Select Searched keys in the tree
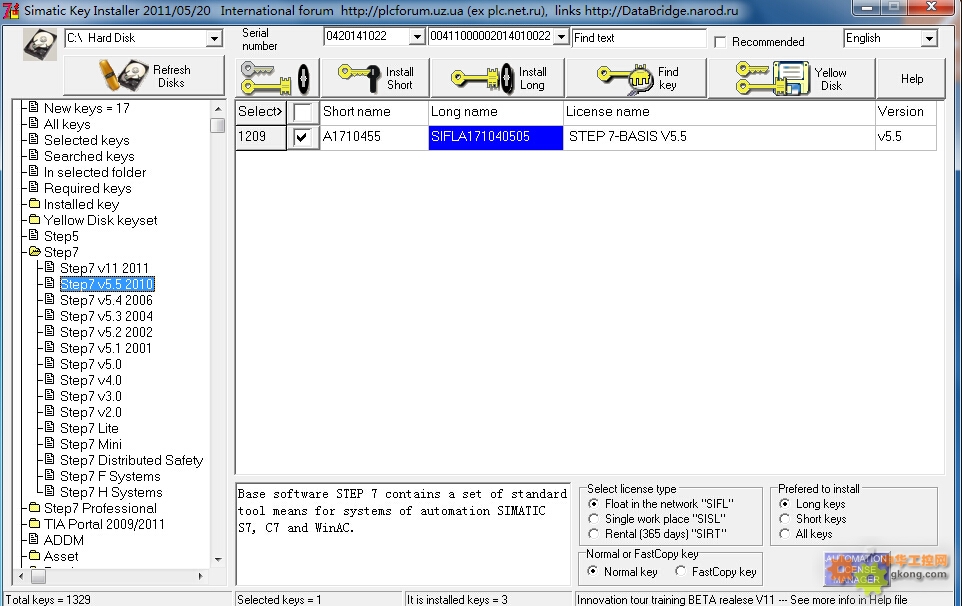Screen dimensions: 962x606 coord(89,156)
